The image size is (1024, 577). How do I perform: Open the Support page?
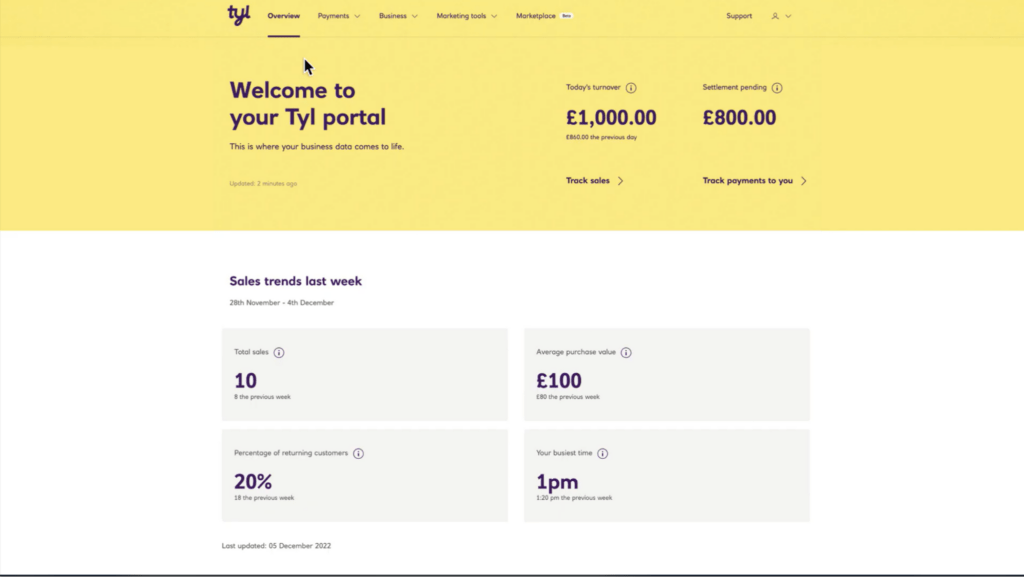pos(739,16)
